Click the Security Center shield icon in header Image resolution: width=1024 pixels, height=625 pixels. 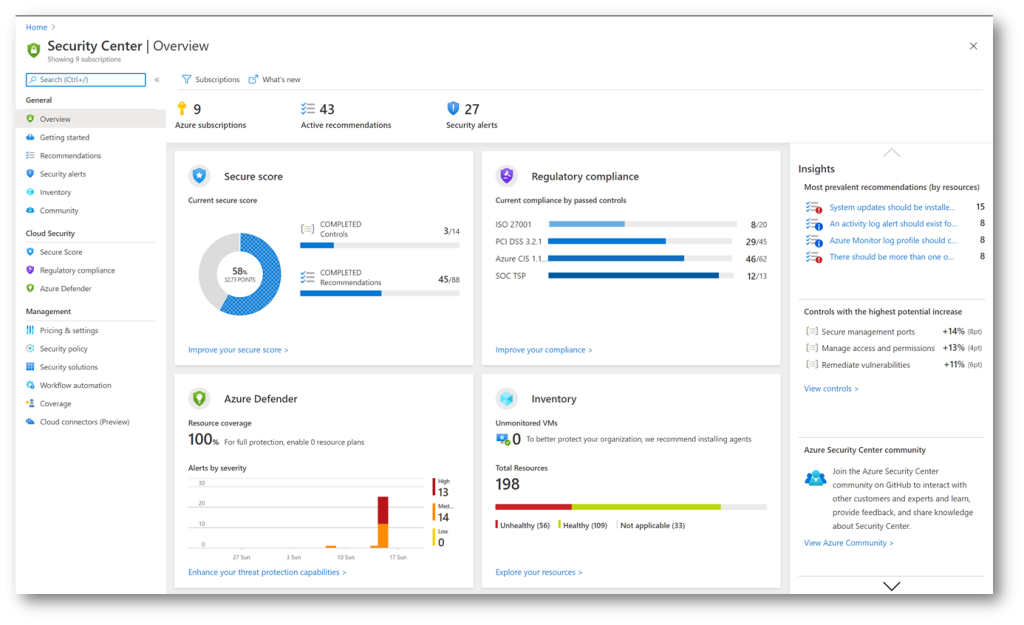click(33, 50)
